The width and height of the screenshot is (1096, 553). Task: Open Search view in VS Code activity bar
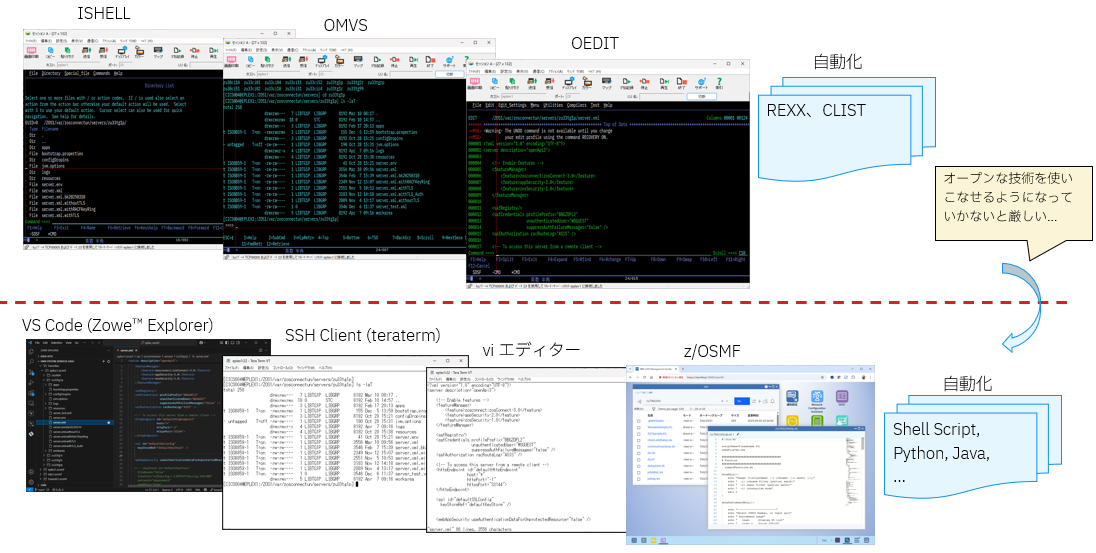tap(31, 361)
